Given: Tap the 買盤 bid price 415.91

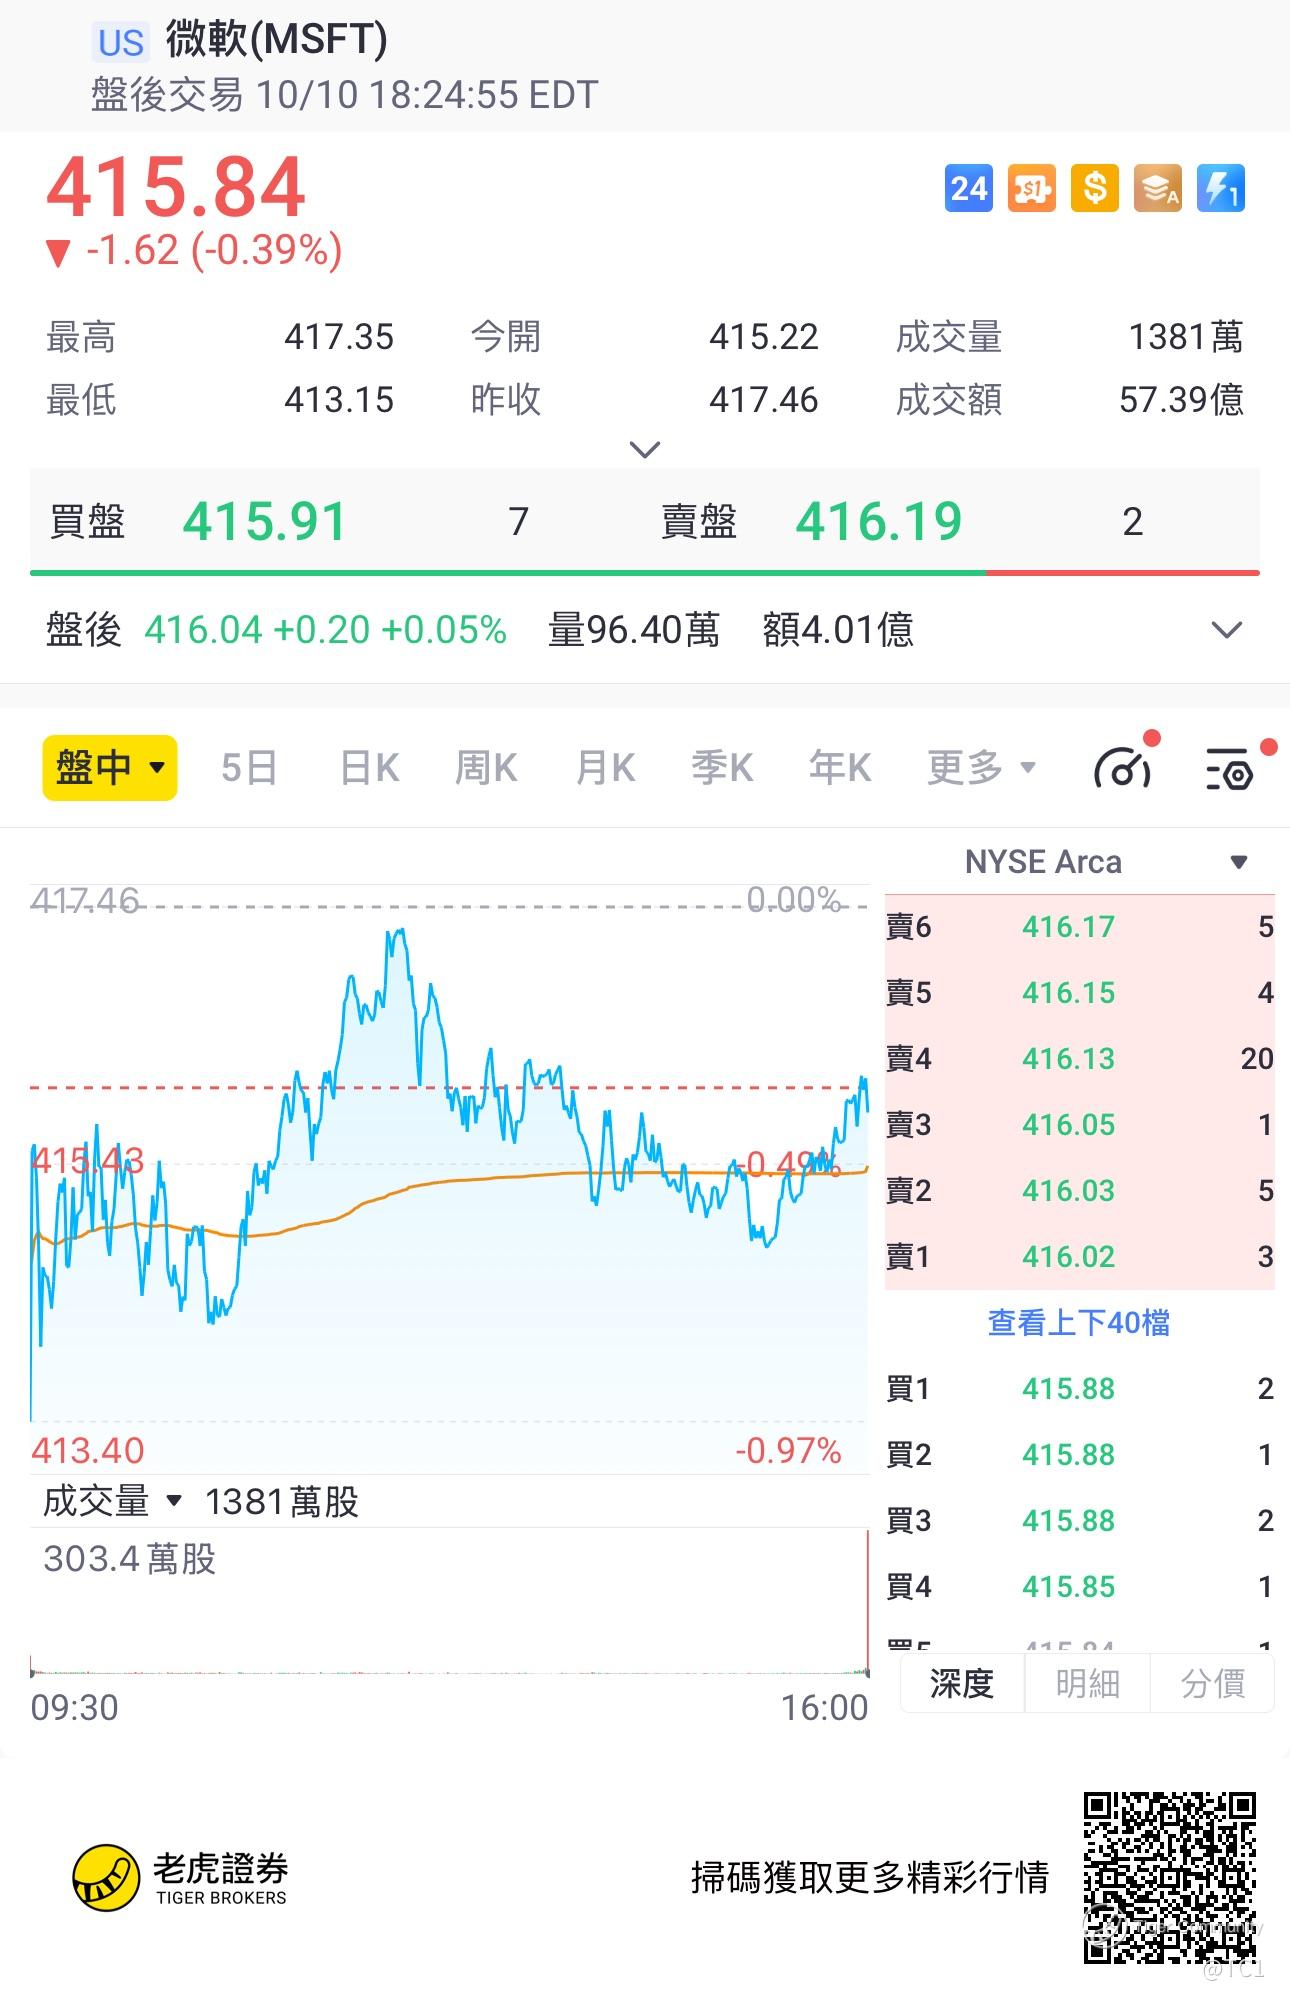Looking at the screenshot, I should point(264,522).
